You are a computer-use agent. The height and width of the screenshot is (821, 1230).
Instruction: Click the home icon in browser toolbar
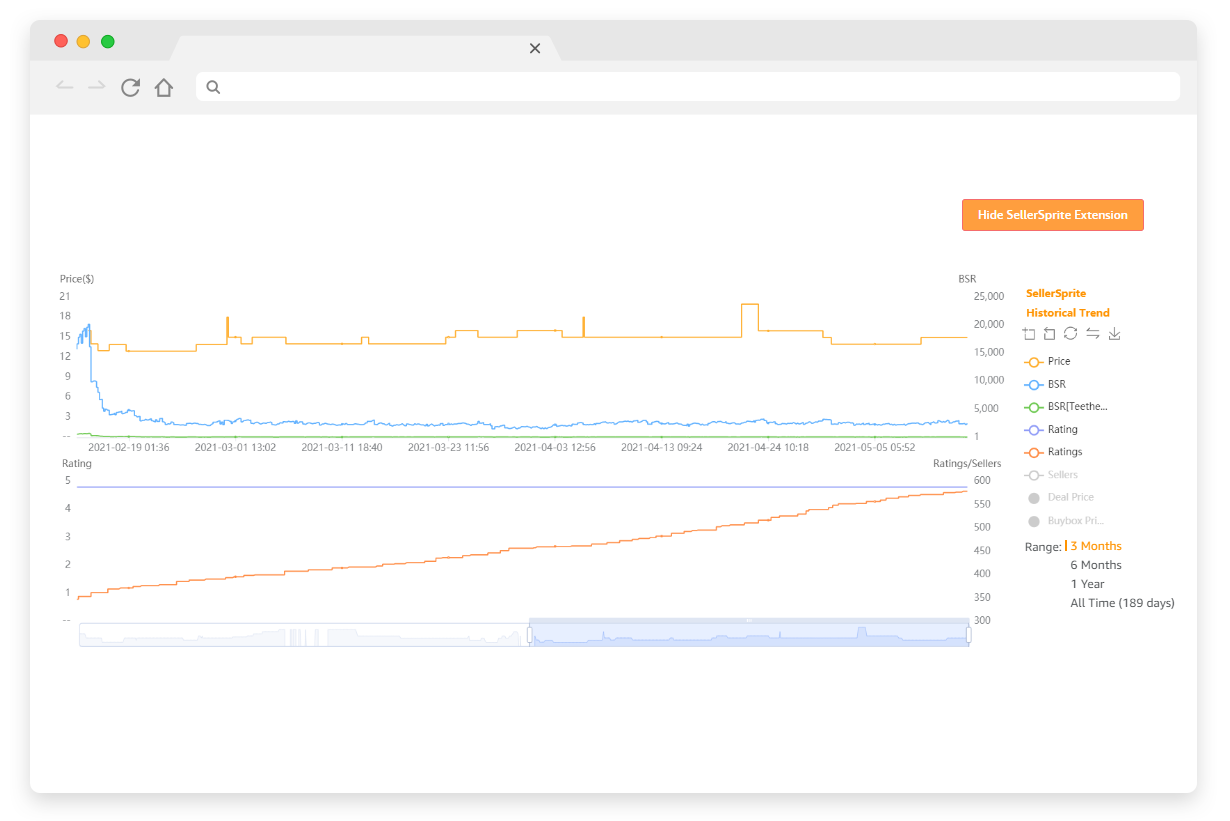[x=163, y=88]
